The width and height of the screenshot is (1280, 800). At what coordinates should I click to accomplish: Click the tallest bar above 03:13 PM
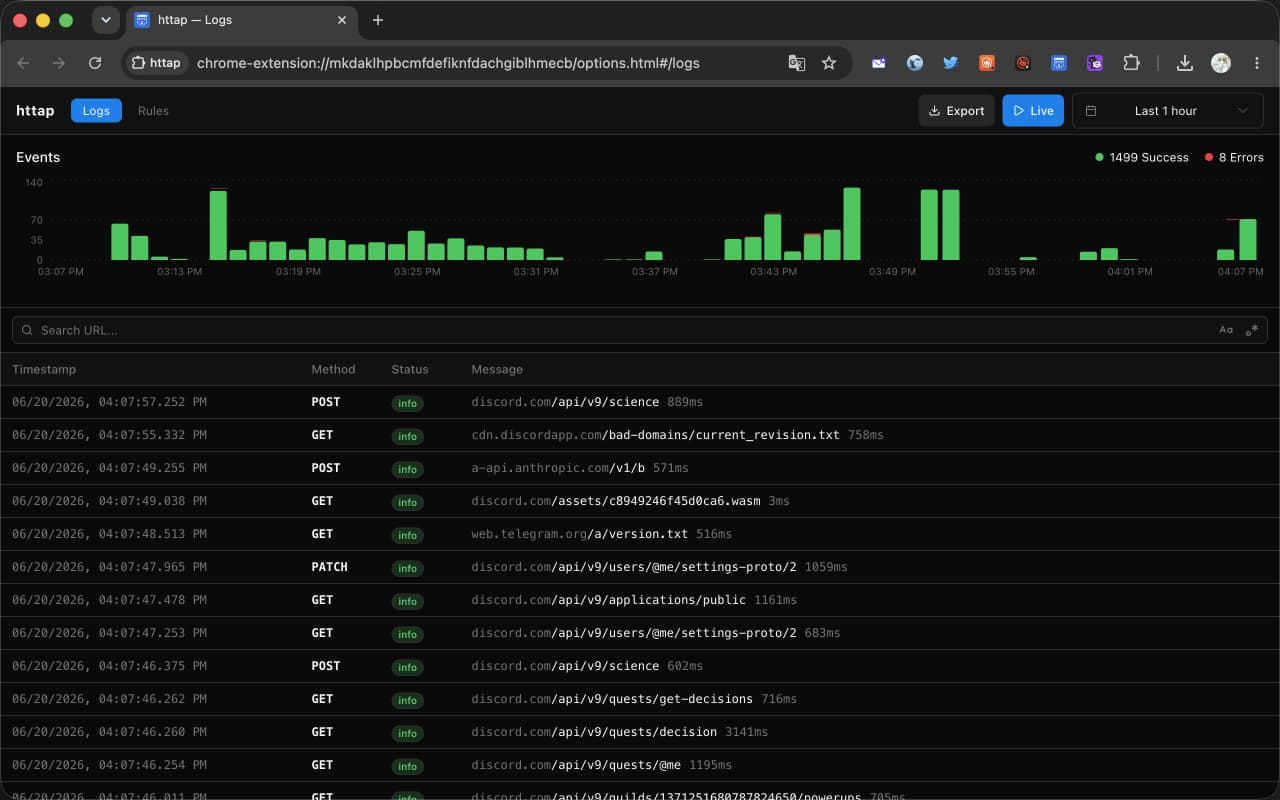click(218, 225)
